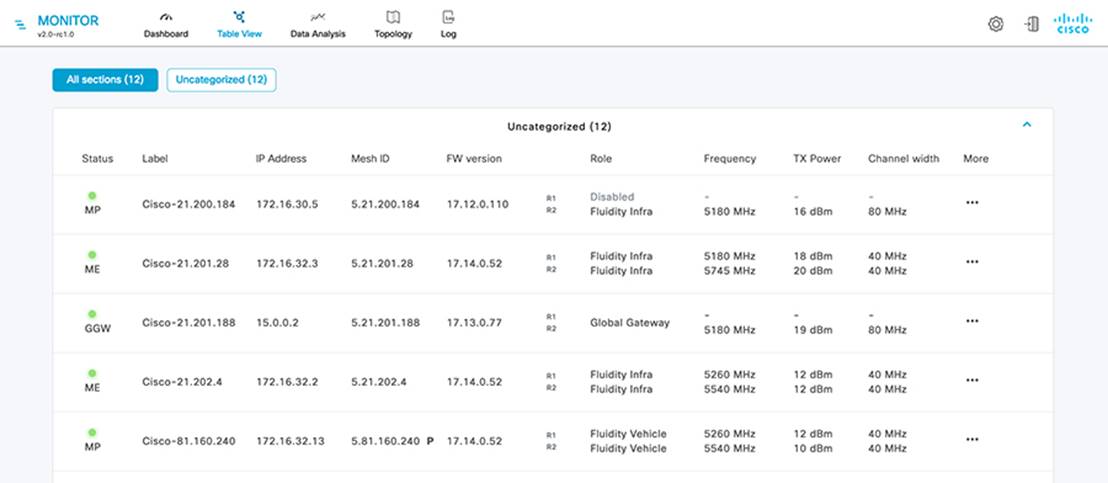Viewport: 1108px width, 483px height.
Task: Click the Status column header
Action: [x=98, y=159]
